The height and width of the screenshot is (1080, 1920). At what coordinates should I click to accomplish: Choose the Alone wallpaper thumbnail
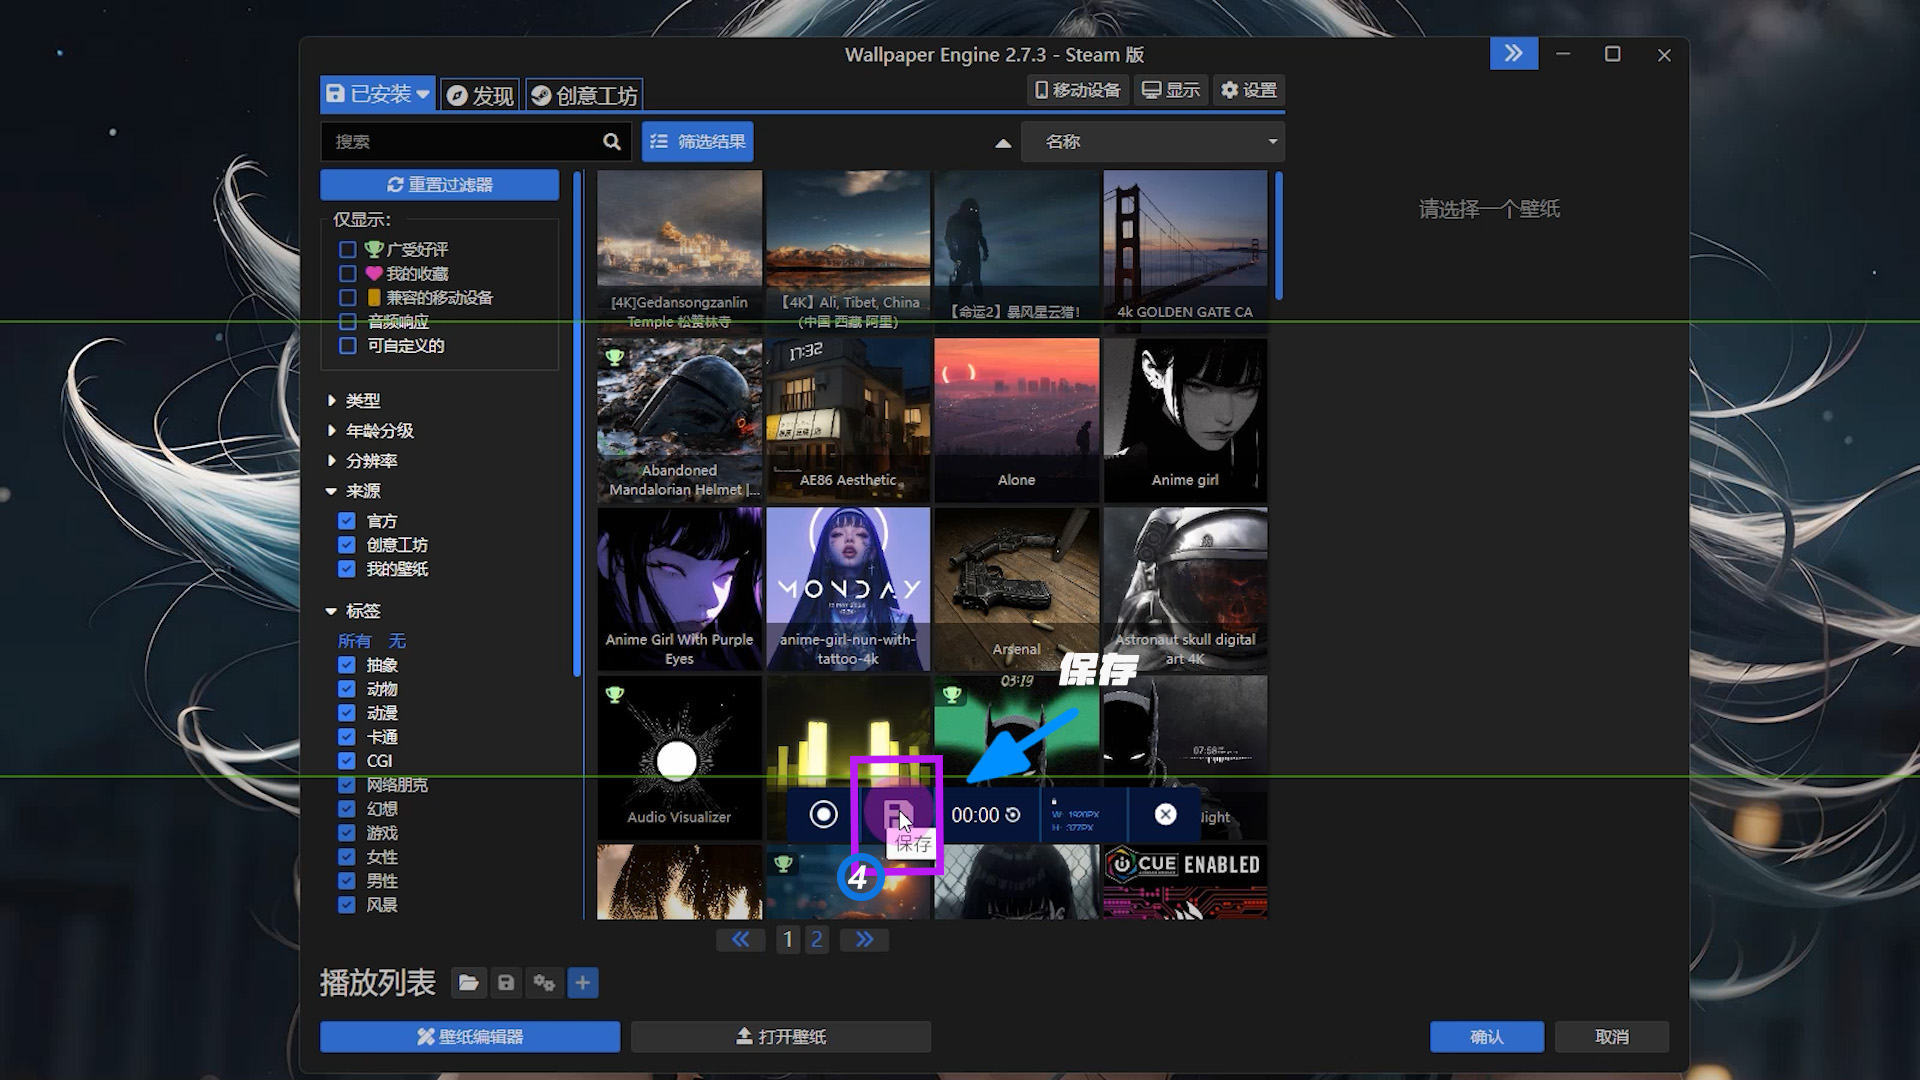(x=1017, y=420)
